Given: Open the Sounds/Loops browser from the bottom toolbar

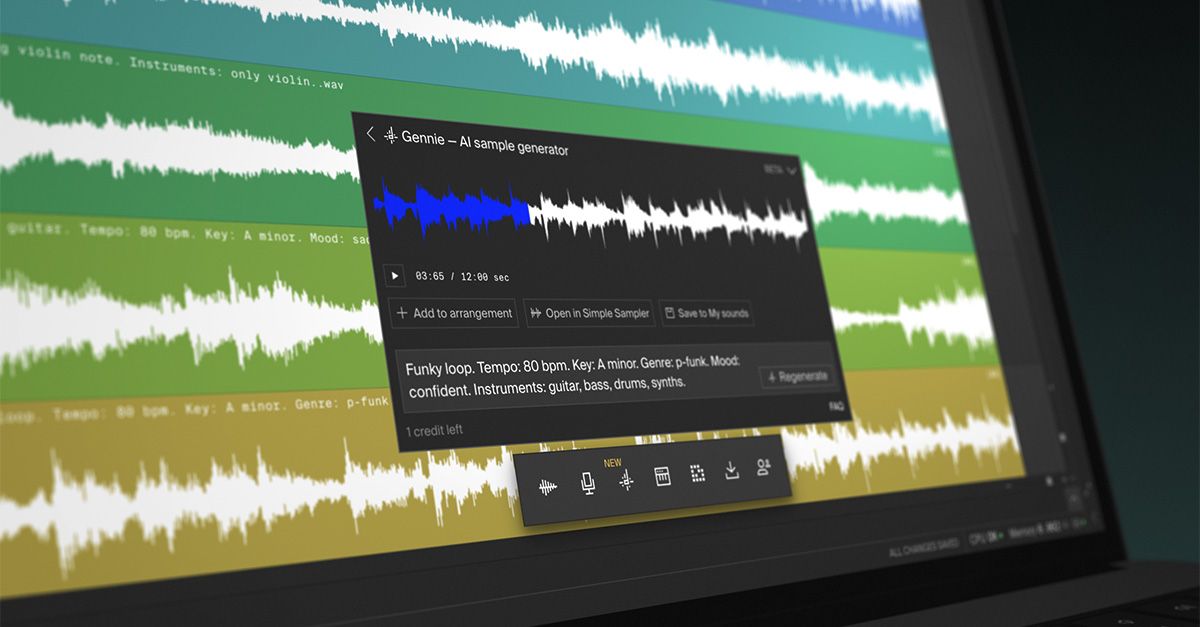Looking at the screenshot, I should [550, 484].
